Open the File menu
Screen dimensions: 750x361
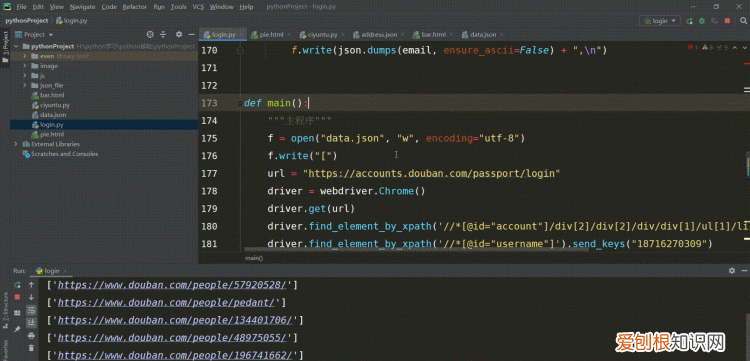pyautogui.click(x=22, y=7)
